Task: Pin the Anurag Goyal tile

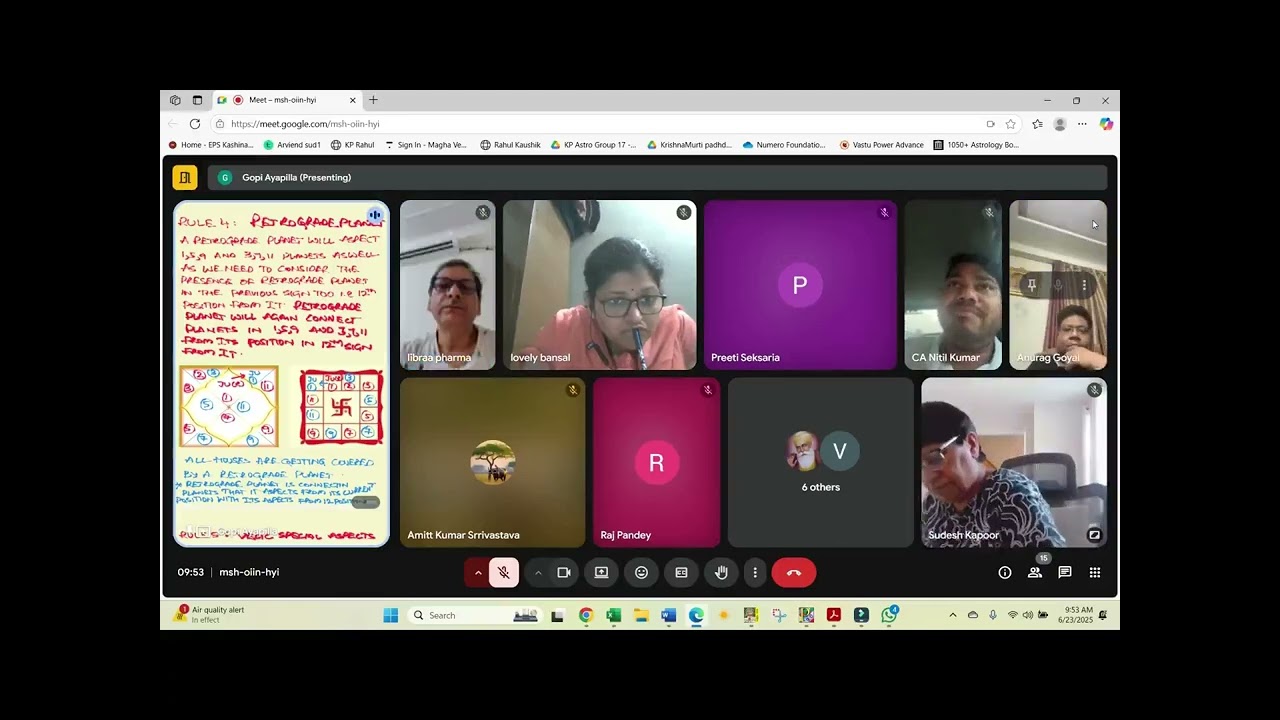Action: (x=1031, y=285)
